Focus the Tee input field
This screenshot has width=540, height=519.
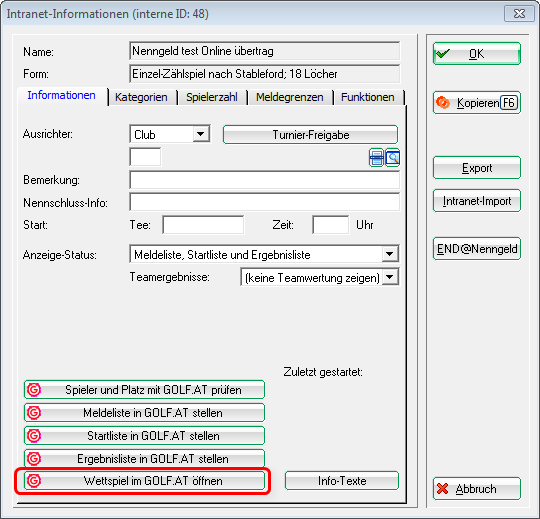coord(203,225)
